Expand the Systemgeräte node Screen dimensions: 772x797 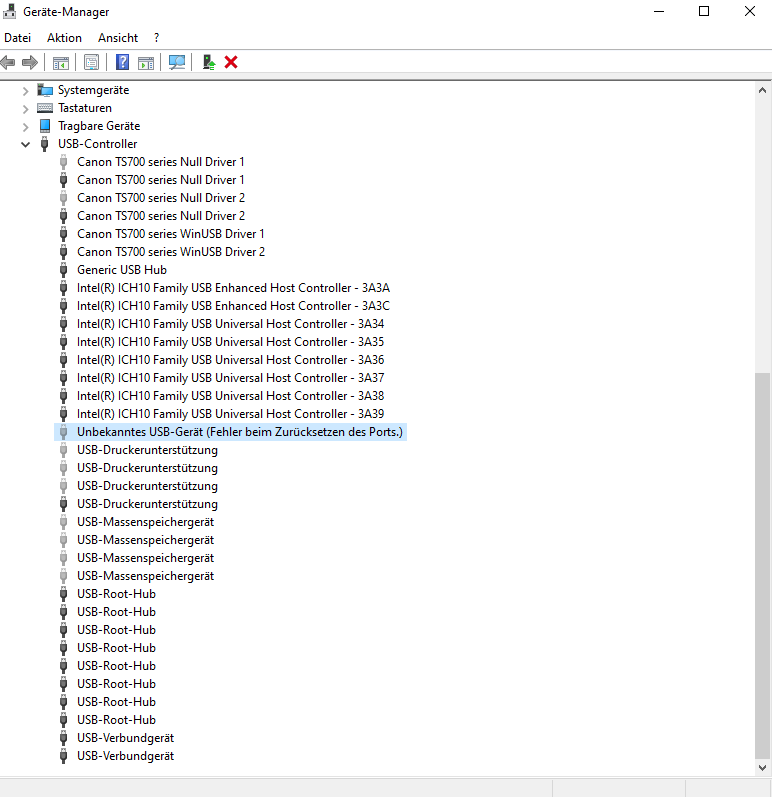pos(25,91)
